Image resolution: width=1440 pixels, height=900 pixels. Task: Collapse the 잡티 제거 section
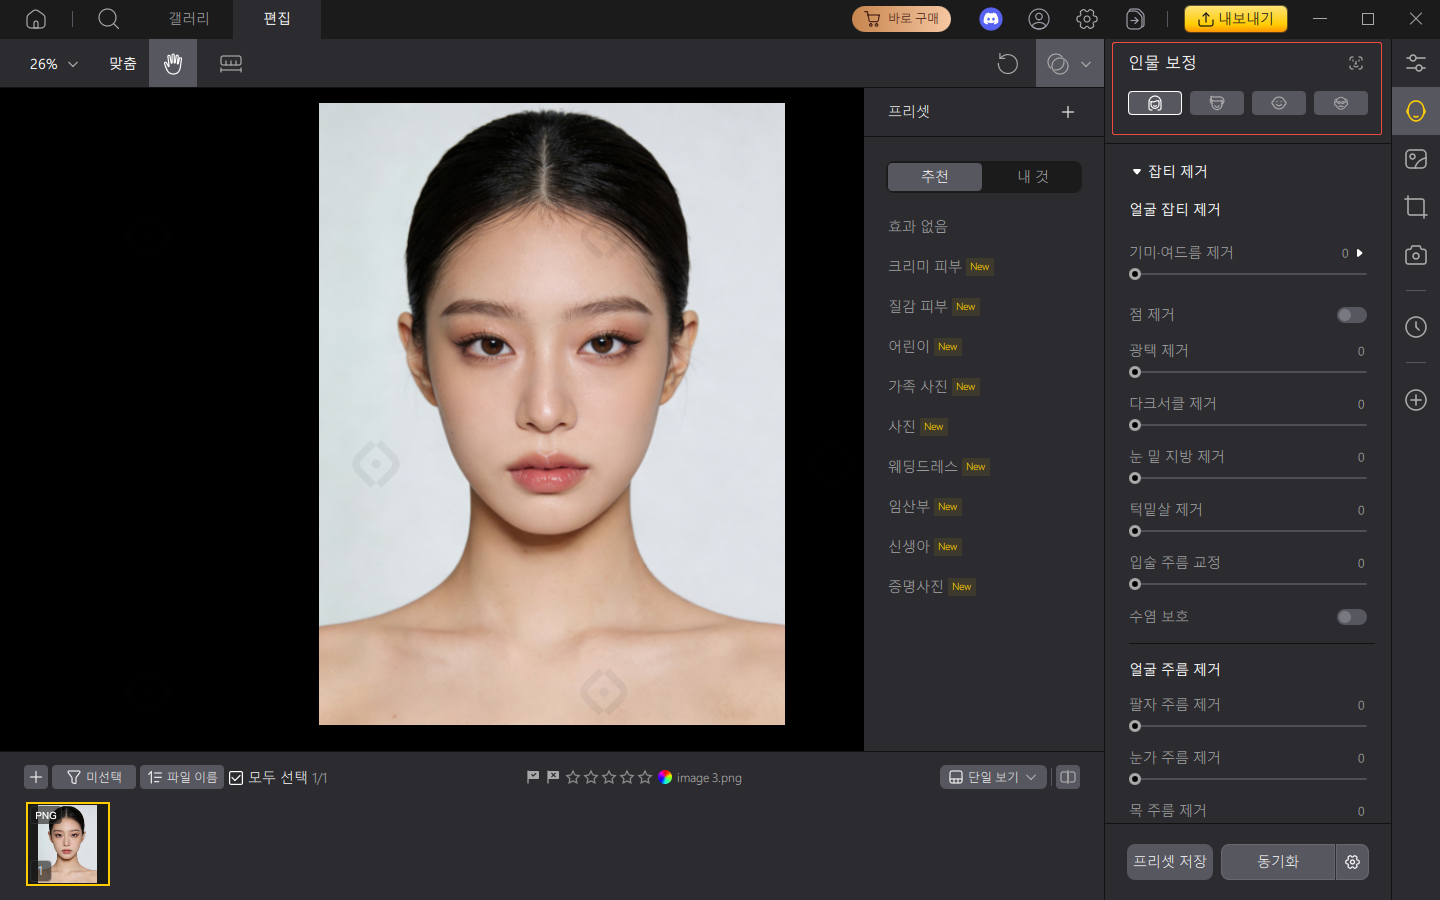(1136, 171)
